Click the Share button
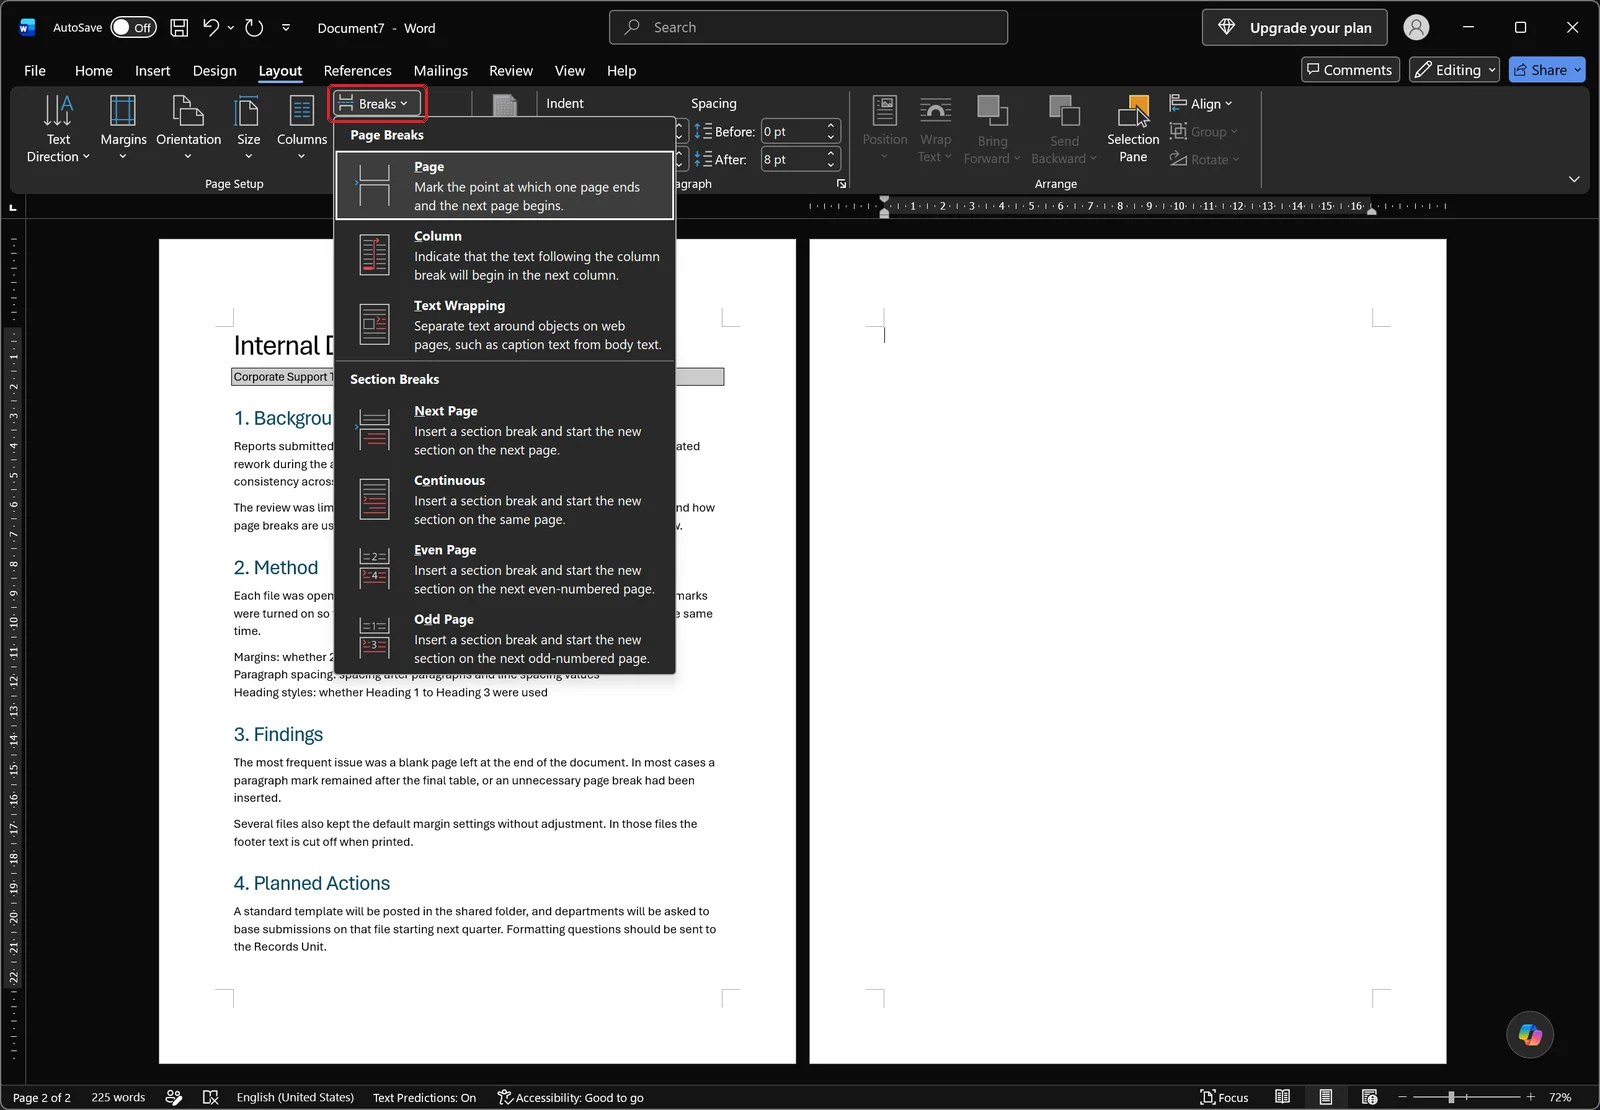This screenshot has height=1110, width=1600. tap(1547, 69)
